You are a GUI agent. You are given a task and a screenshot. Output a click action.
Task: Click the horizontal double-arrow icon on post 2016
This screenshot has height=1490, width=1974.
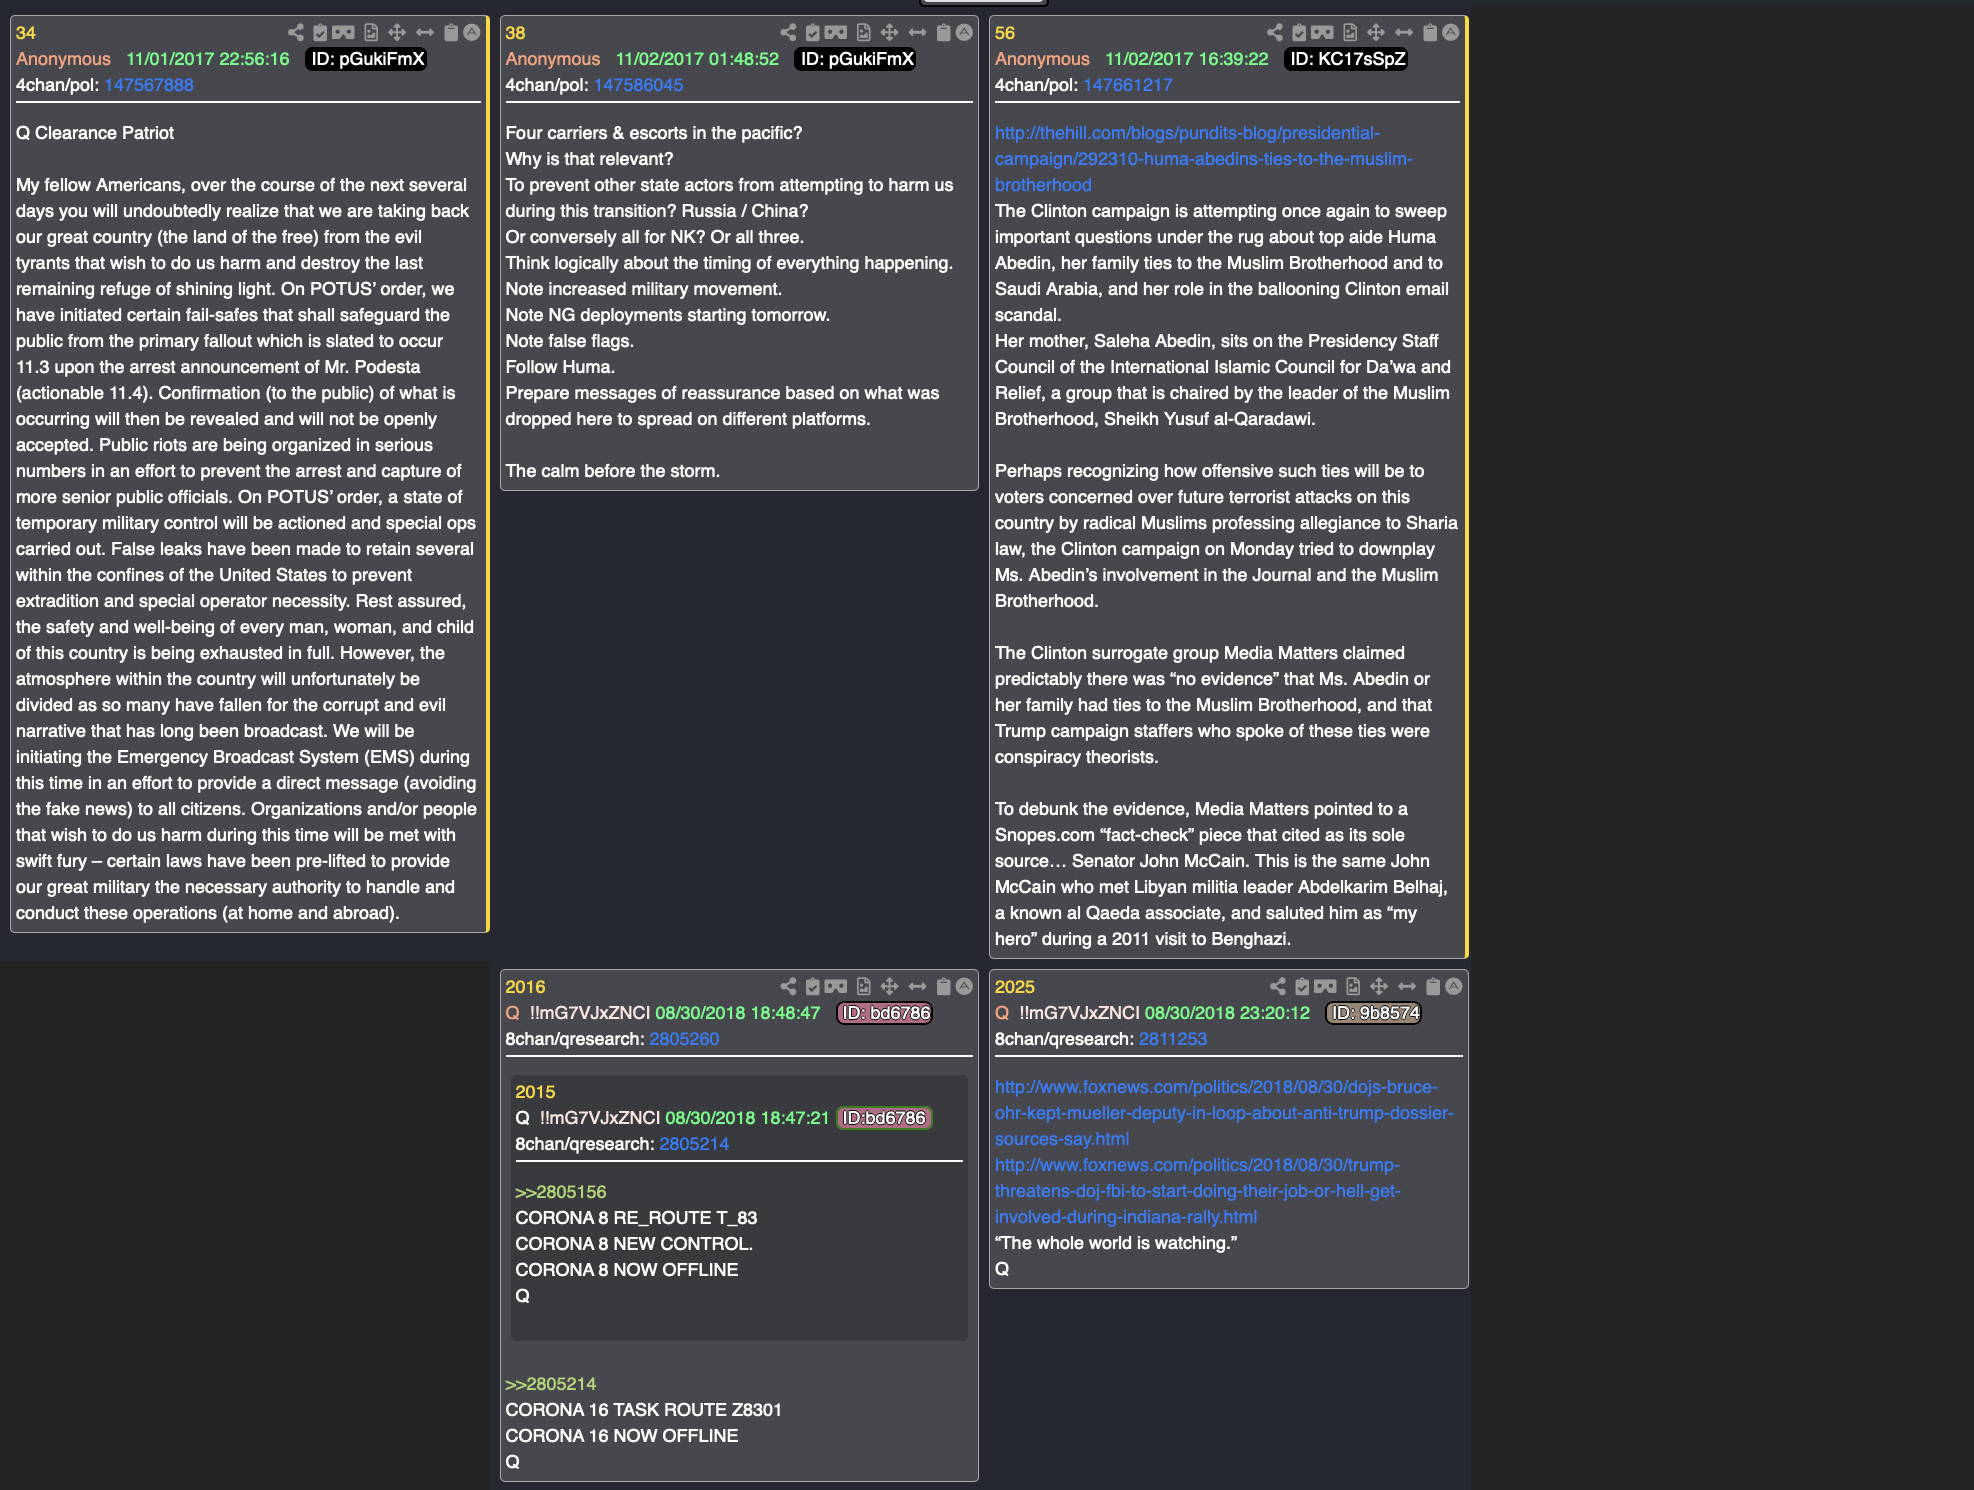click(918, 987)
